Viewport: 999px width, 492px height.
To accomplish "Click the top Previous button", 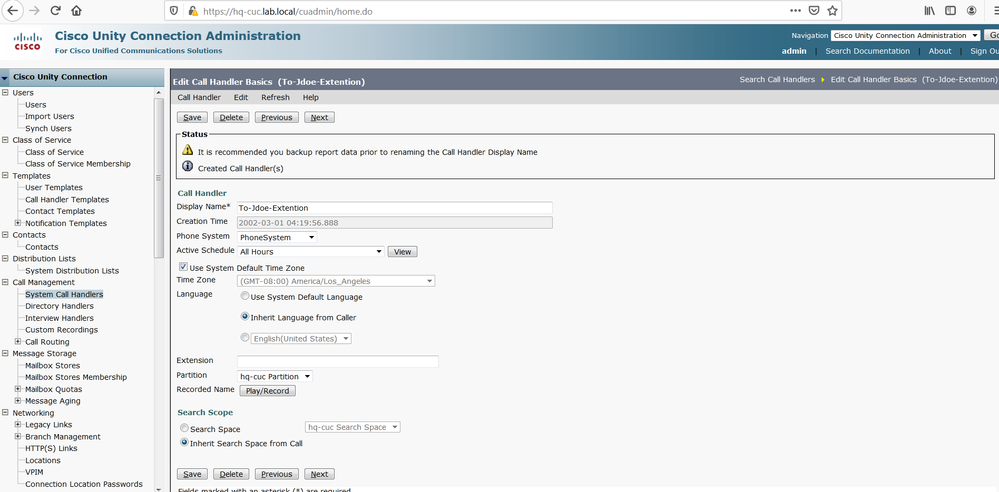I will coord(277,117).
